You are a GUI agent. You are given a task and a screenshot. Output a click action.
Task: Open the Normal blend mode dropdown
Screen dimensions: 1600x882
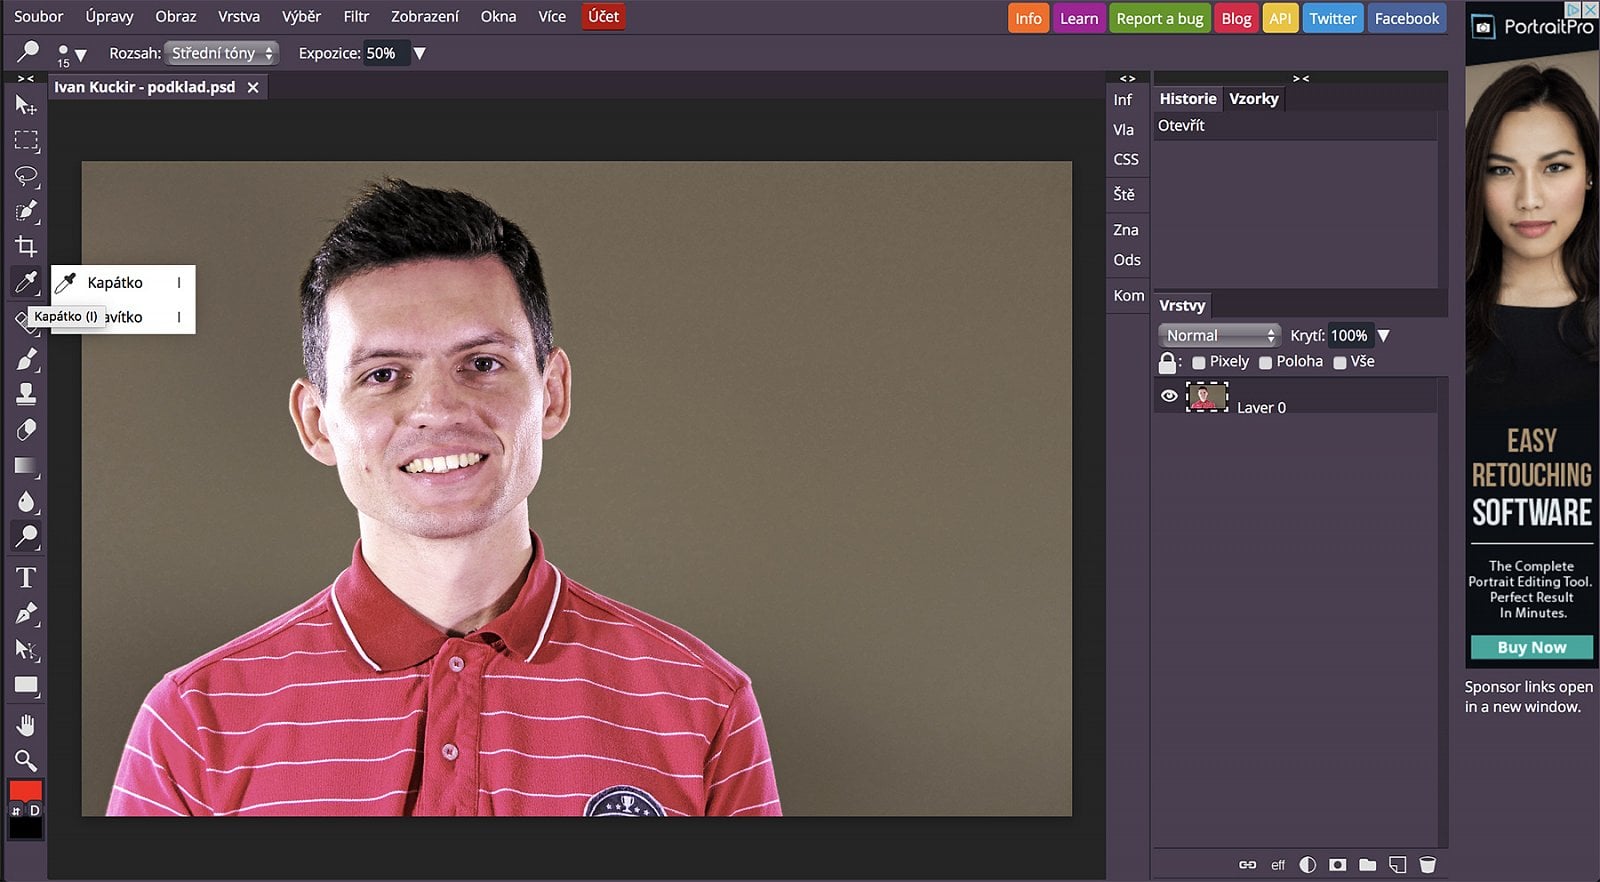click(1219, 335)
